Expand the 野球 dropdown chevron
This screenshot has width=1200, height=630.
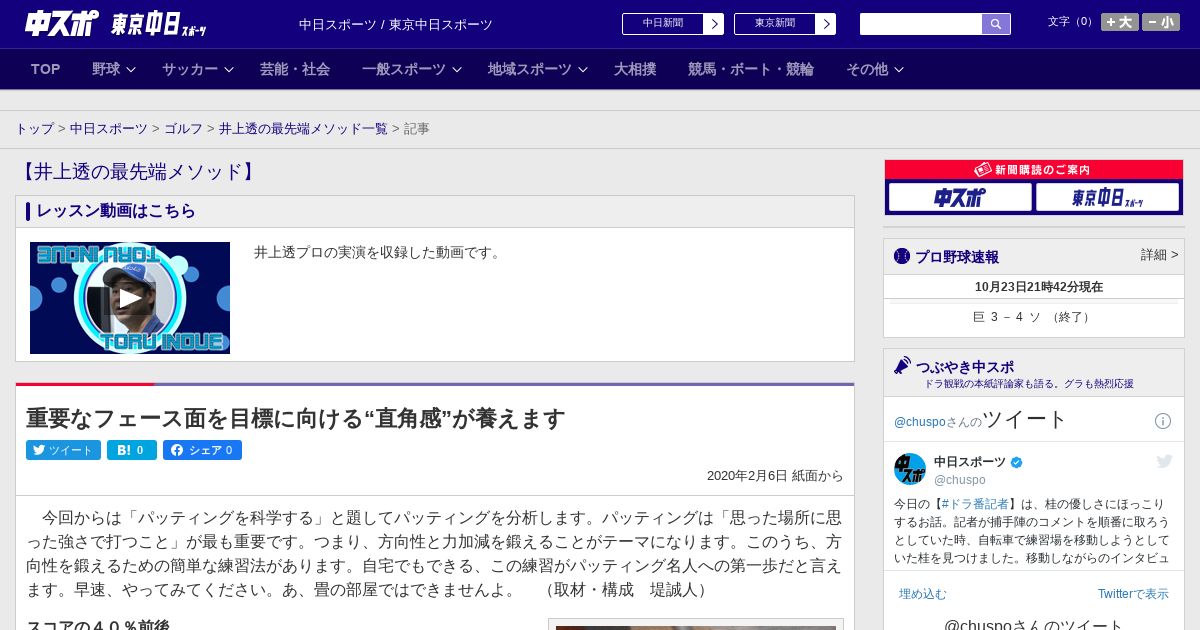(x=131, y=69)
